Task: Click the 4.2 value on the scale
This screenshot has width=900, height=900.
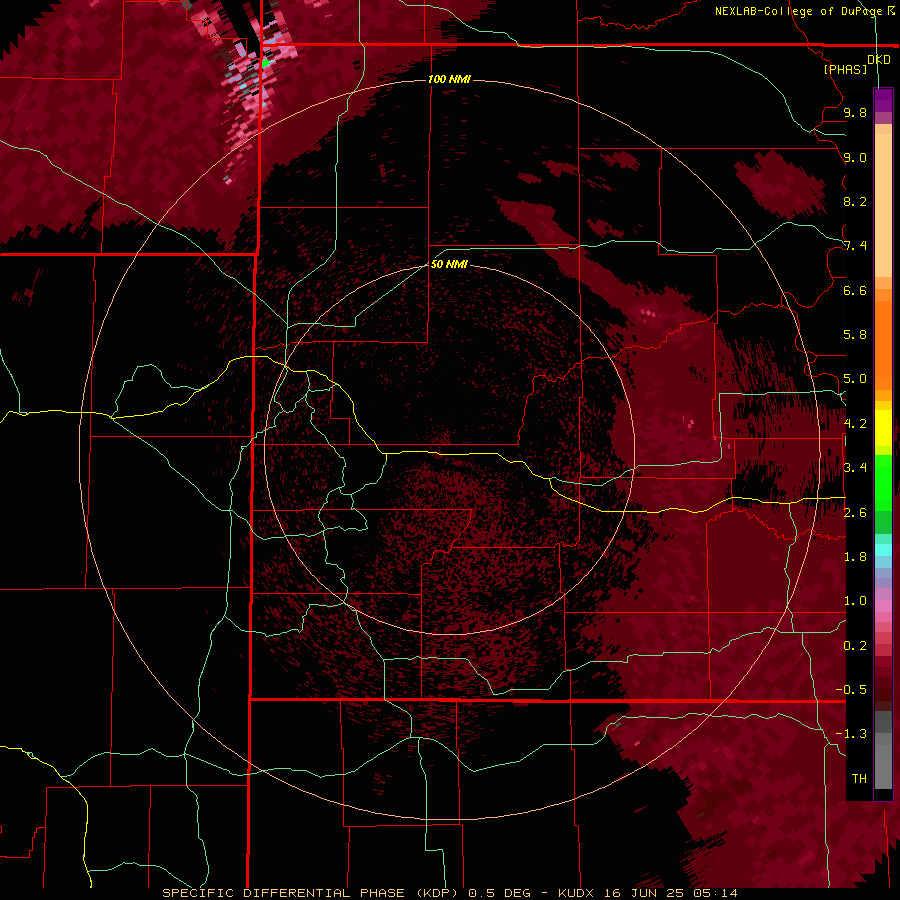Action: pyautogui.click(x=855, y=424)
